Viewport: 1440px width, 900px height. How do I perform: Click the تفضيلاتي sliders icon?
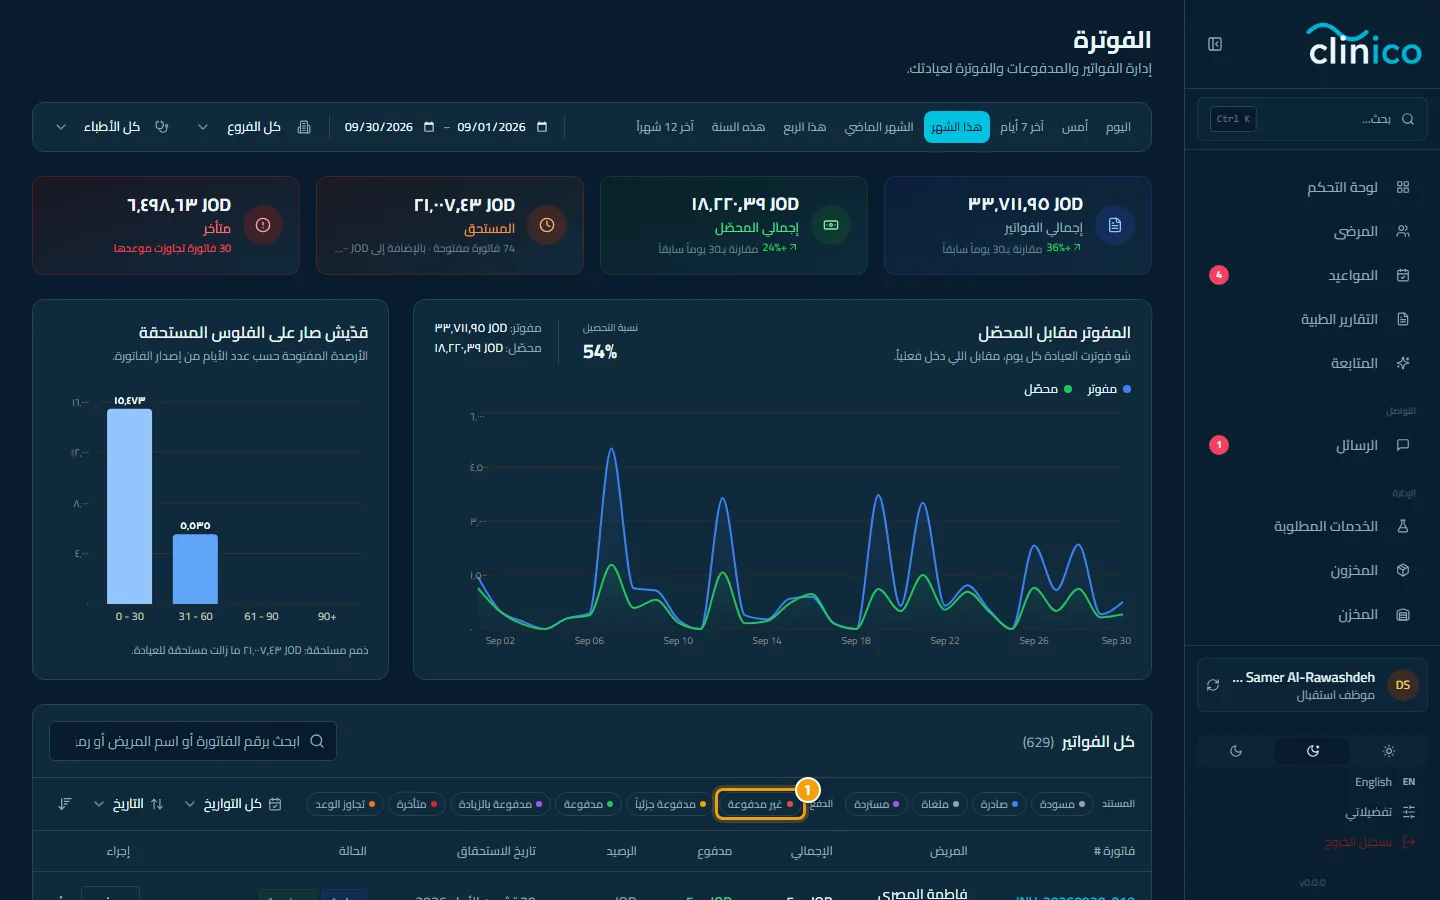(1409, 812)
